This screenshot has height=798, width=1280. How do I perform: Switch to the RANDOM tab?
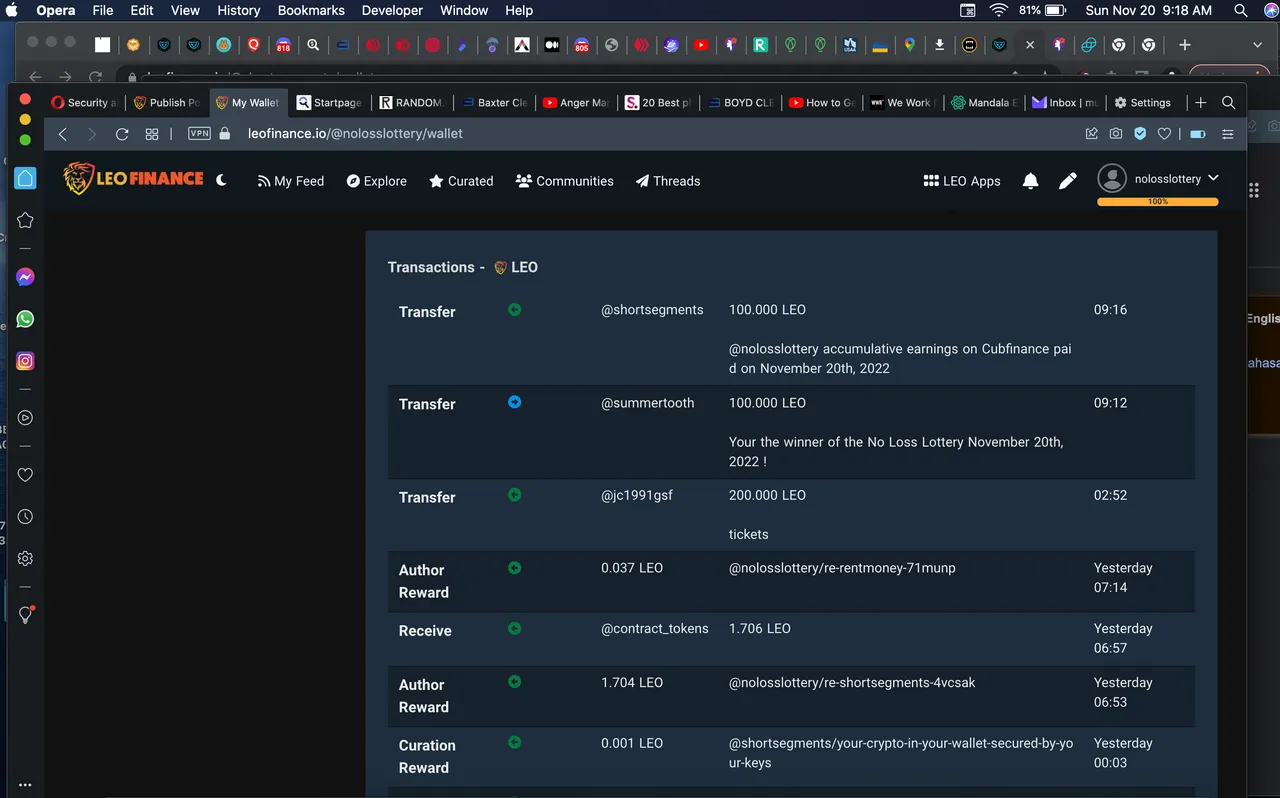(411, 102)
